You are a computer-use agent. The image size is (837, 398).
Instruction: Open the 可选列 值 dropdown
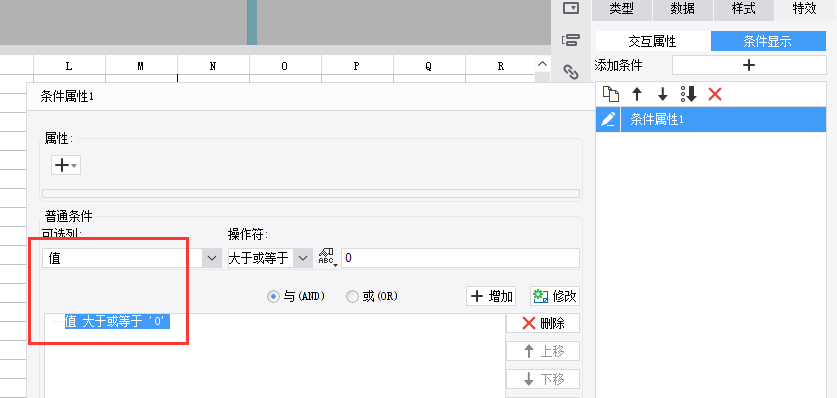[132, 258]
